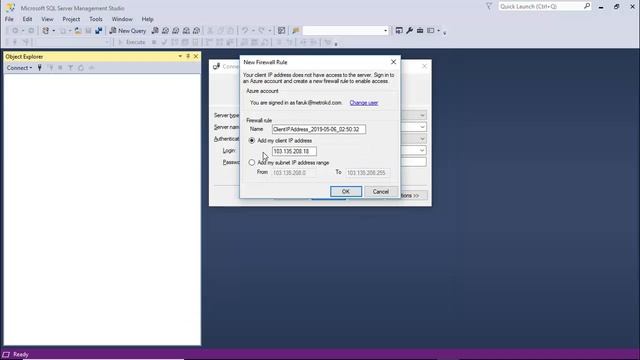Click the window icon left of the wrench
Screen dimensions: 640x360
pos(399,31)
